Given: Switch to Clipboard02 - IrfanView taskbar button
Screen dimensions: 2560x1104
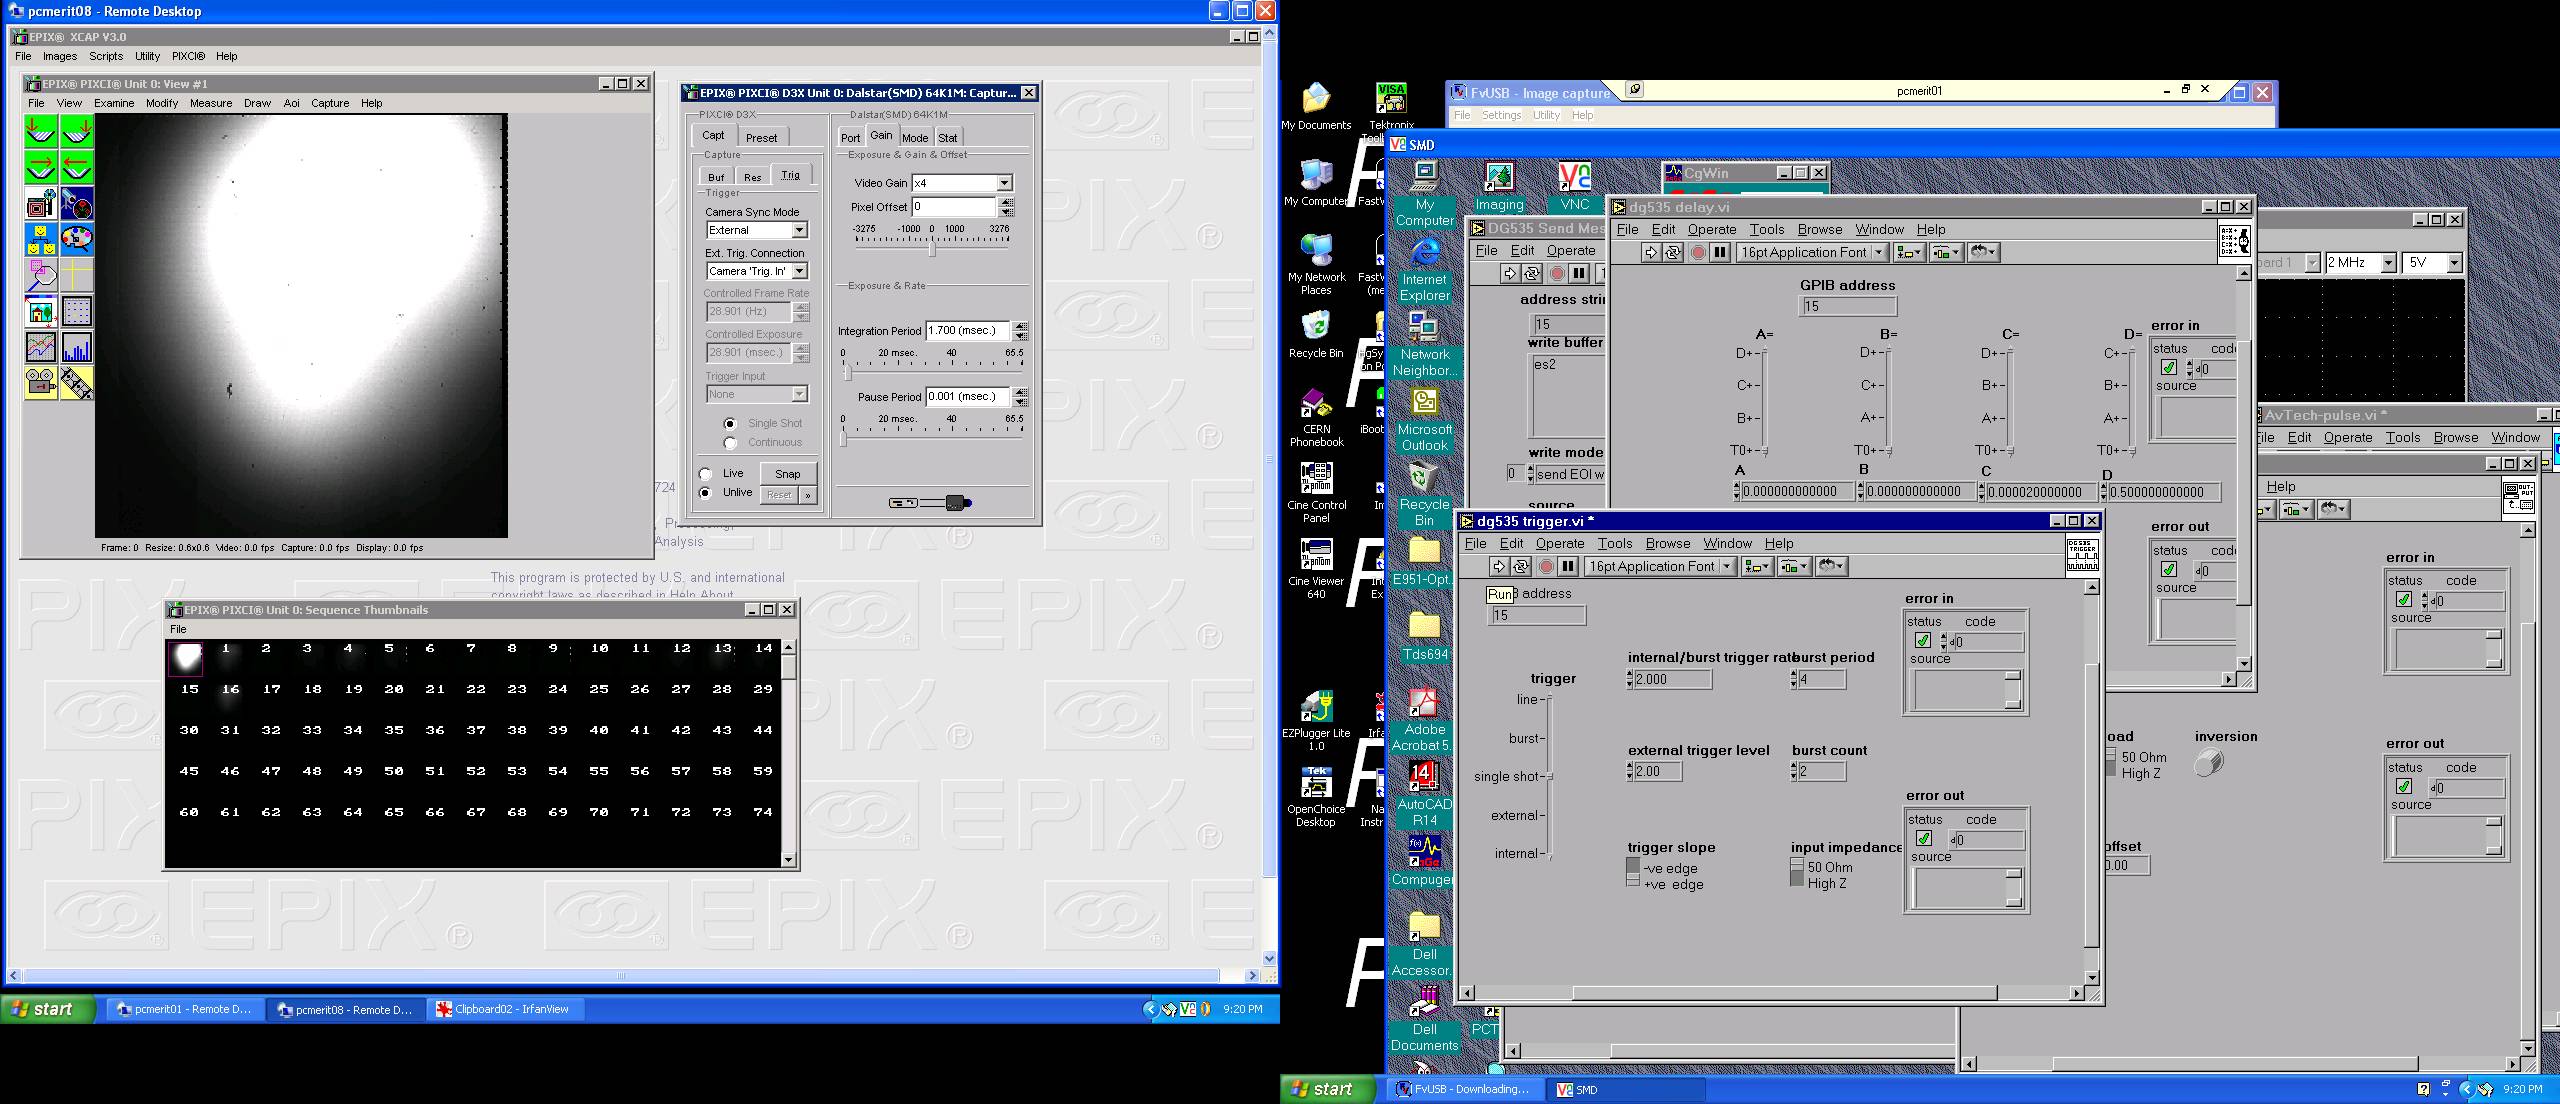Looking at the screenshot, I should [x=507, y=1010].
